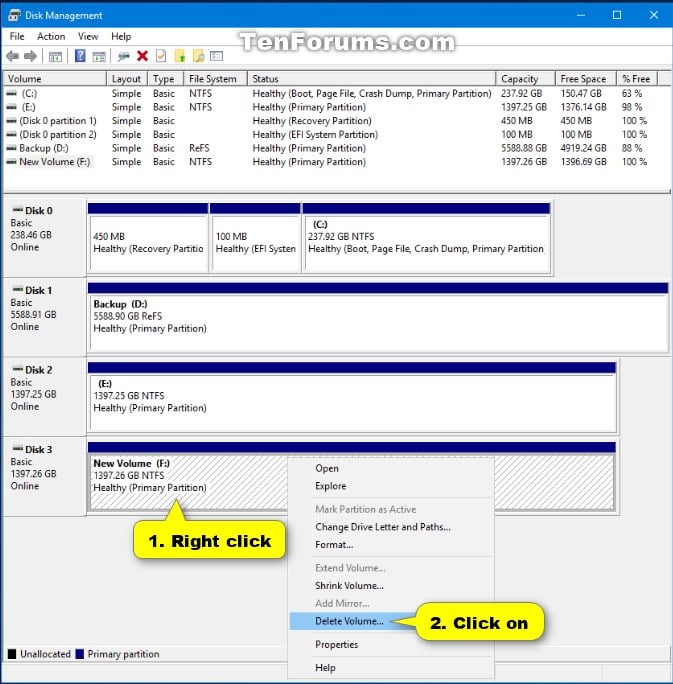The height and width of the screenshot is (684, 673).
Task: Click the disk icon next to Disk 2
Action: 17,369
